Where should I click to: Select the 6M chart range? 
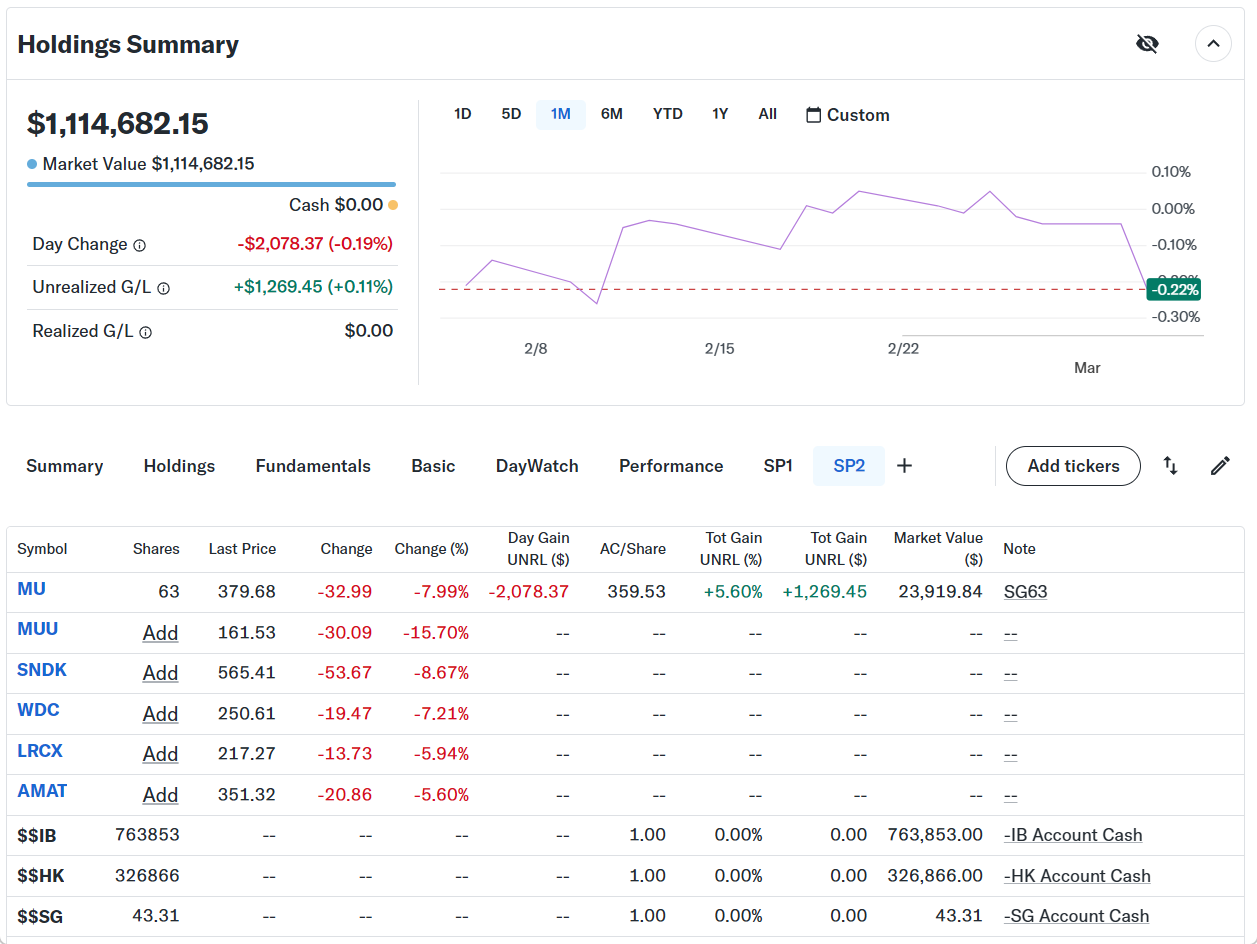611,114
